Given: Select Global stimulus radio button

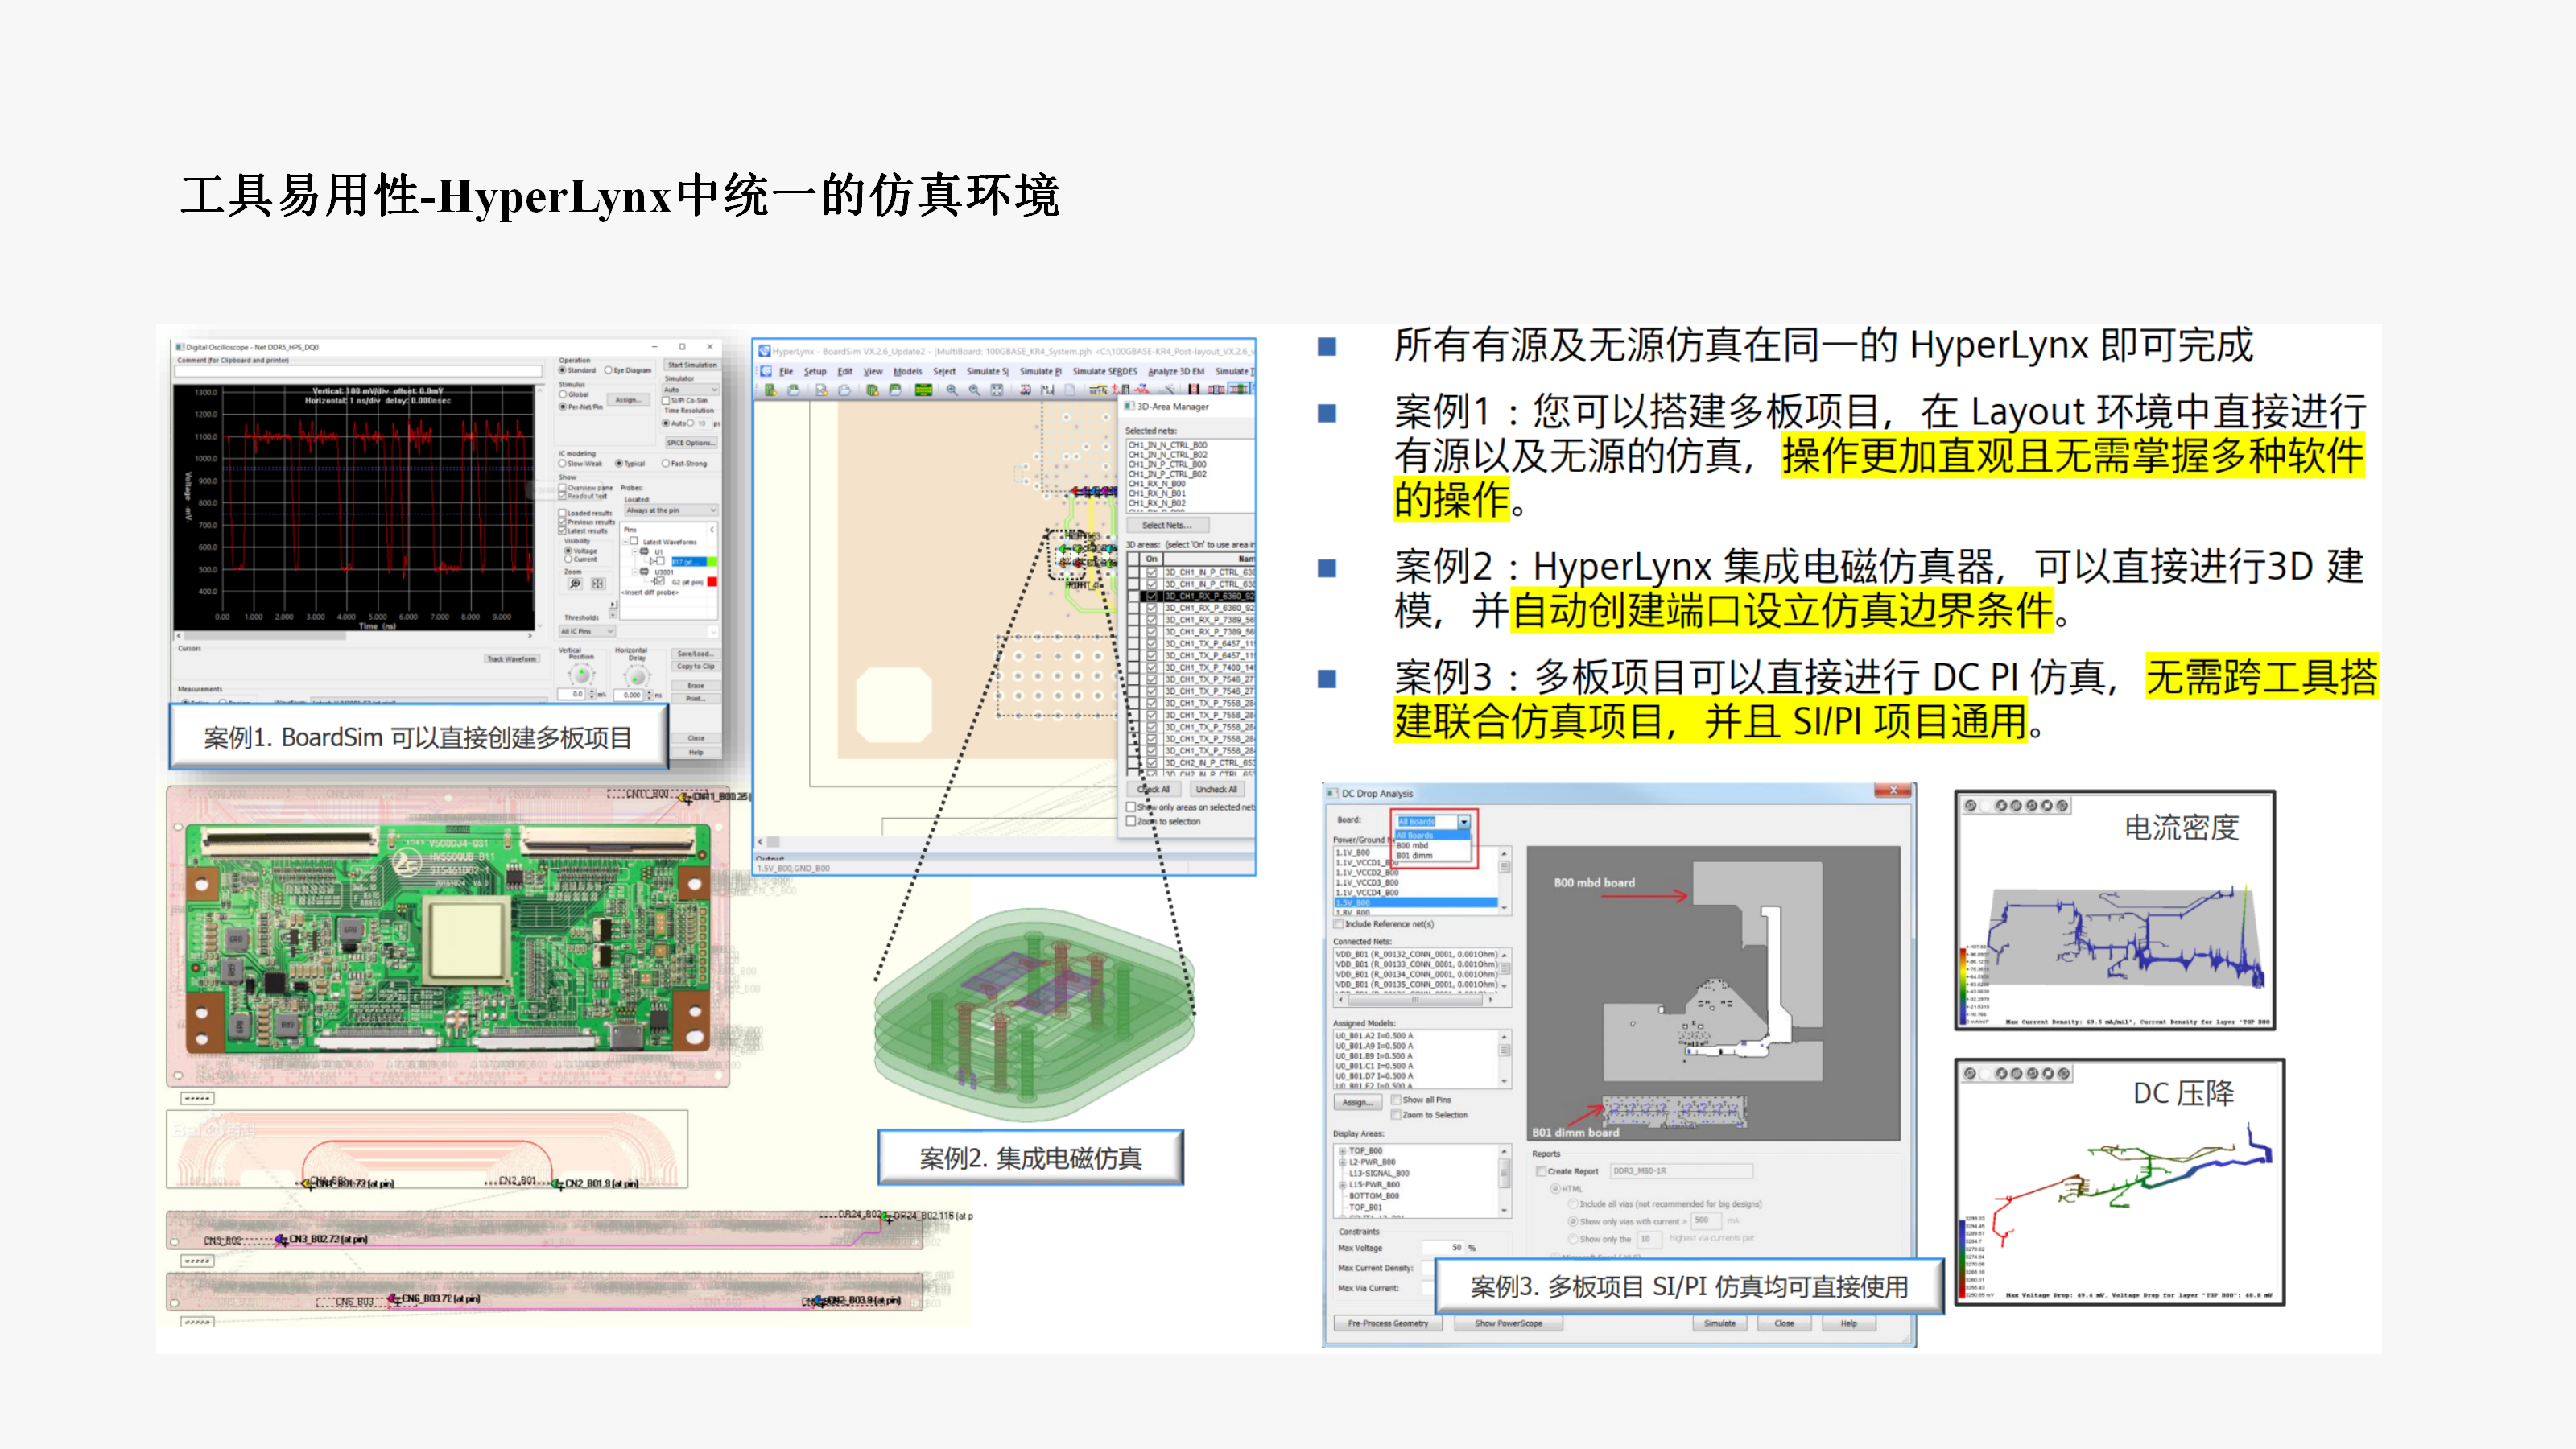Looking at the screenshot, I should 563,395.
